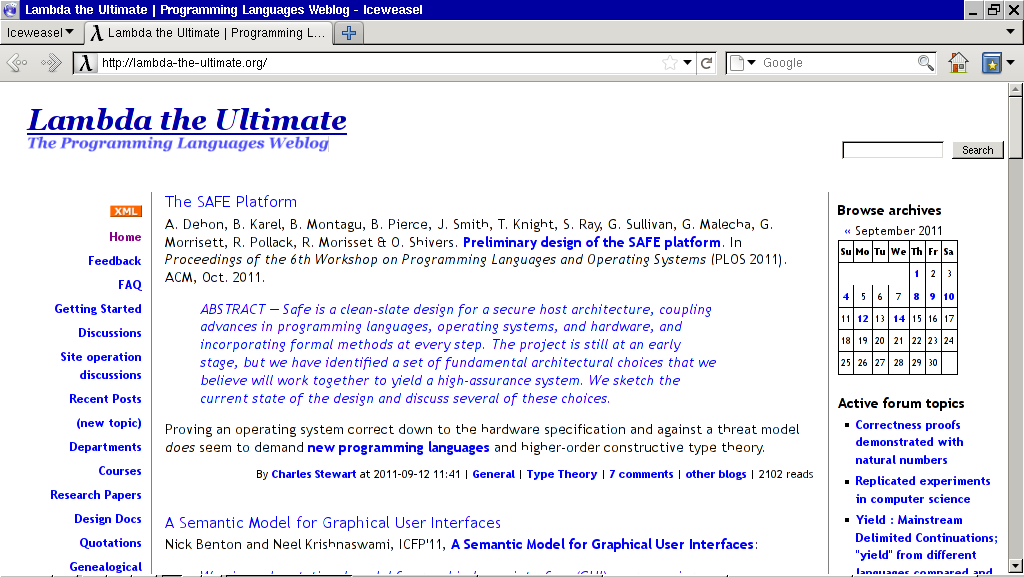This screenshot has height=577, width=1024.
Task: Open Design Docs in the sidebar
Action: (x=108, y=519)
